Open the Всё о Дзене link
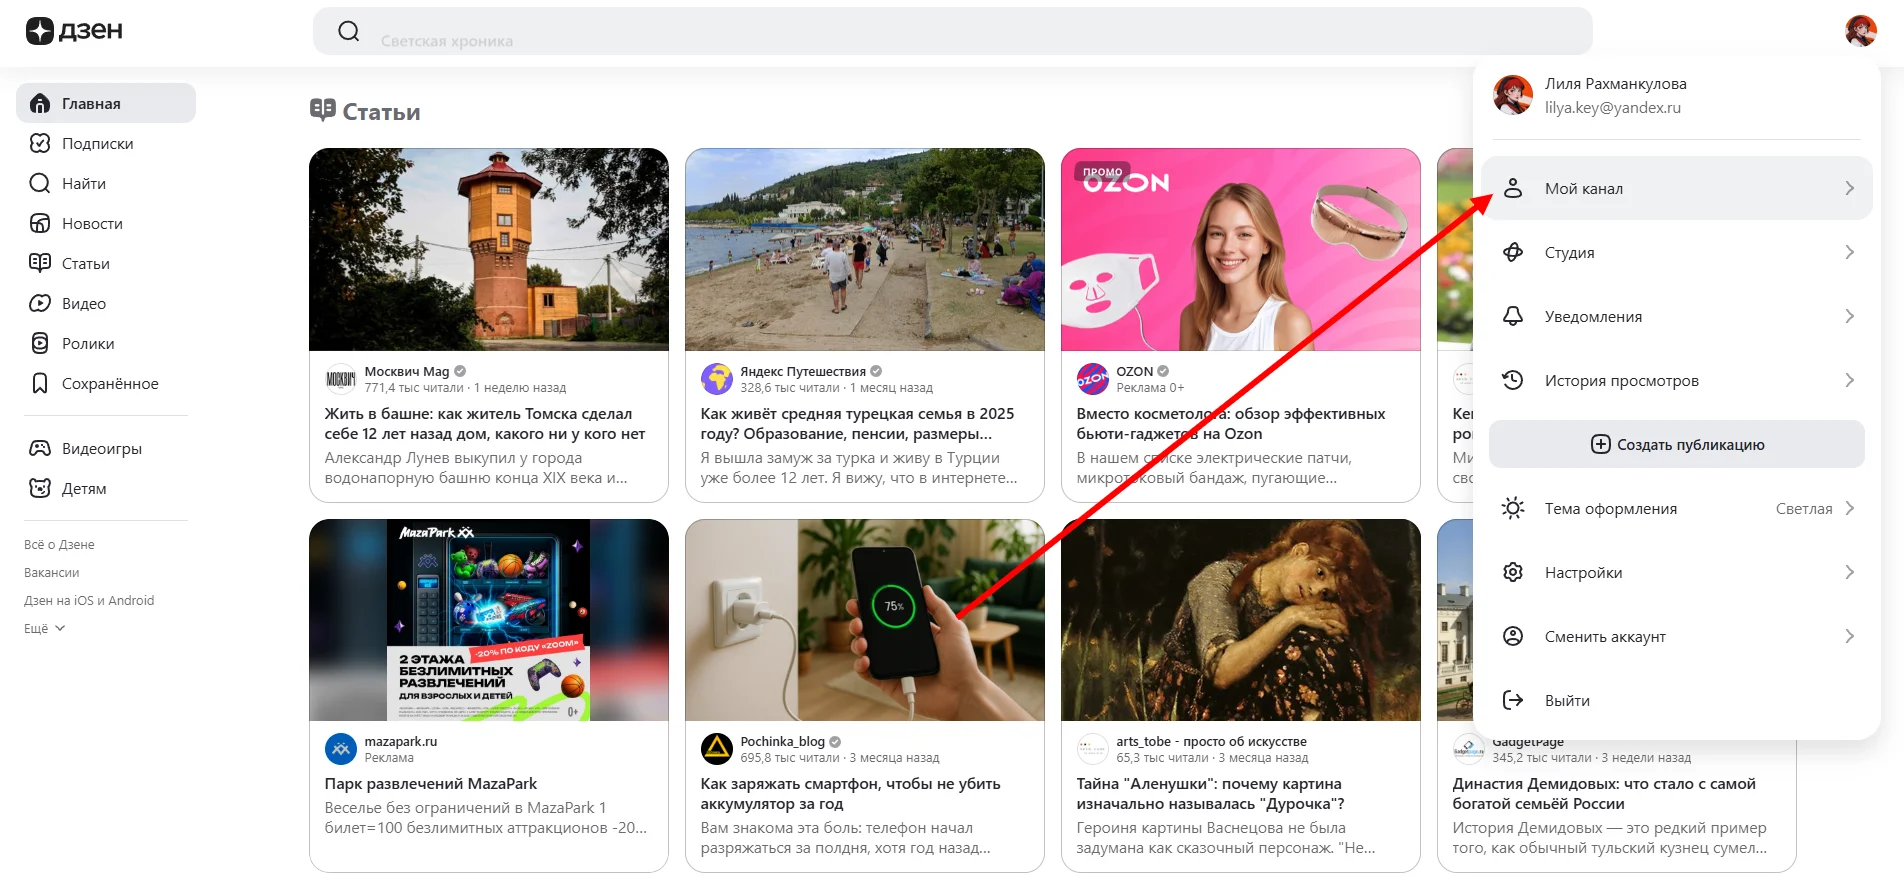The width and height of the screenshot is (1904, 885). click(59, 545)
